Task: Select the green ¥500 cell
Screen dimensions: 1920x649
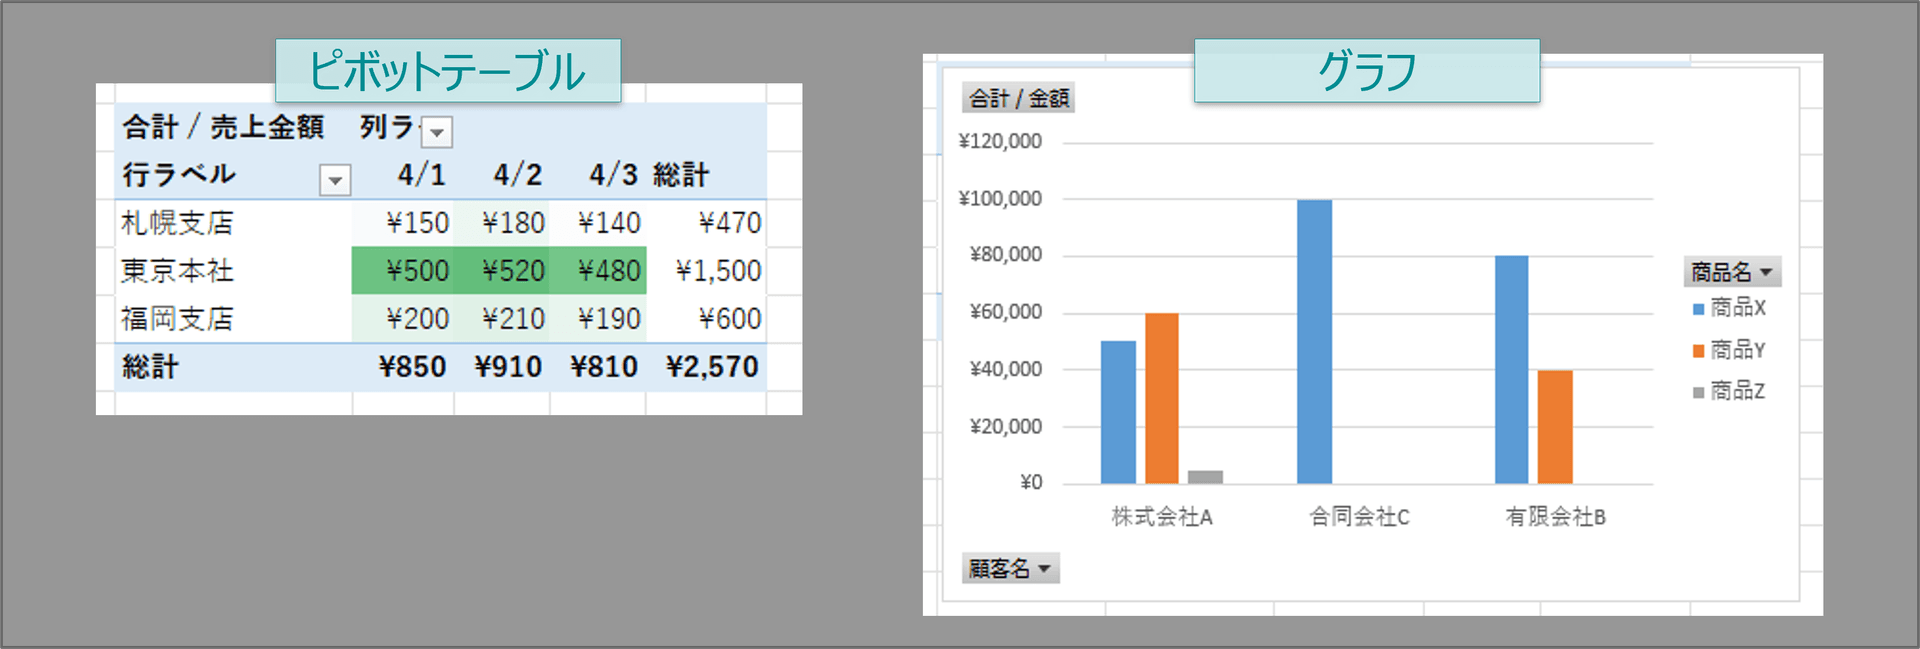Action: pos(403,270)
